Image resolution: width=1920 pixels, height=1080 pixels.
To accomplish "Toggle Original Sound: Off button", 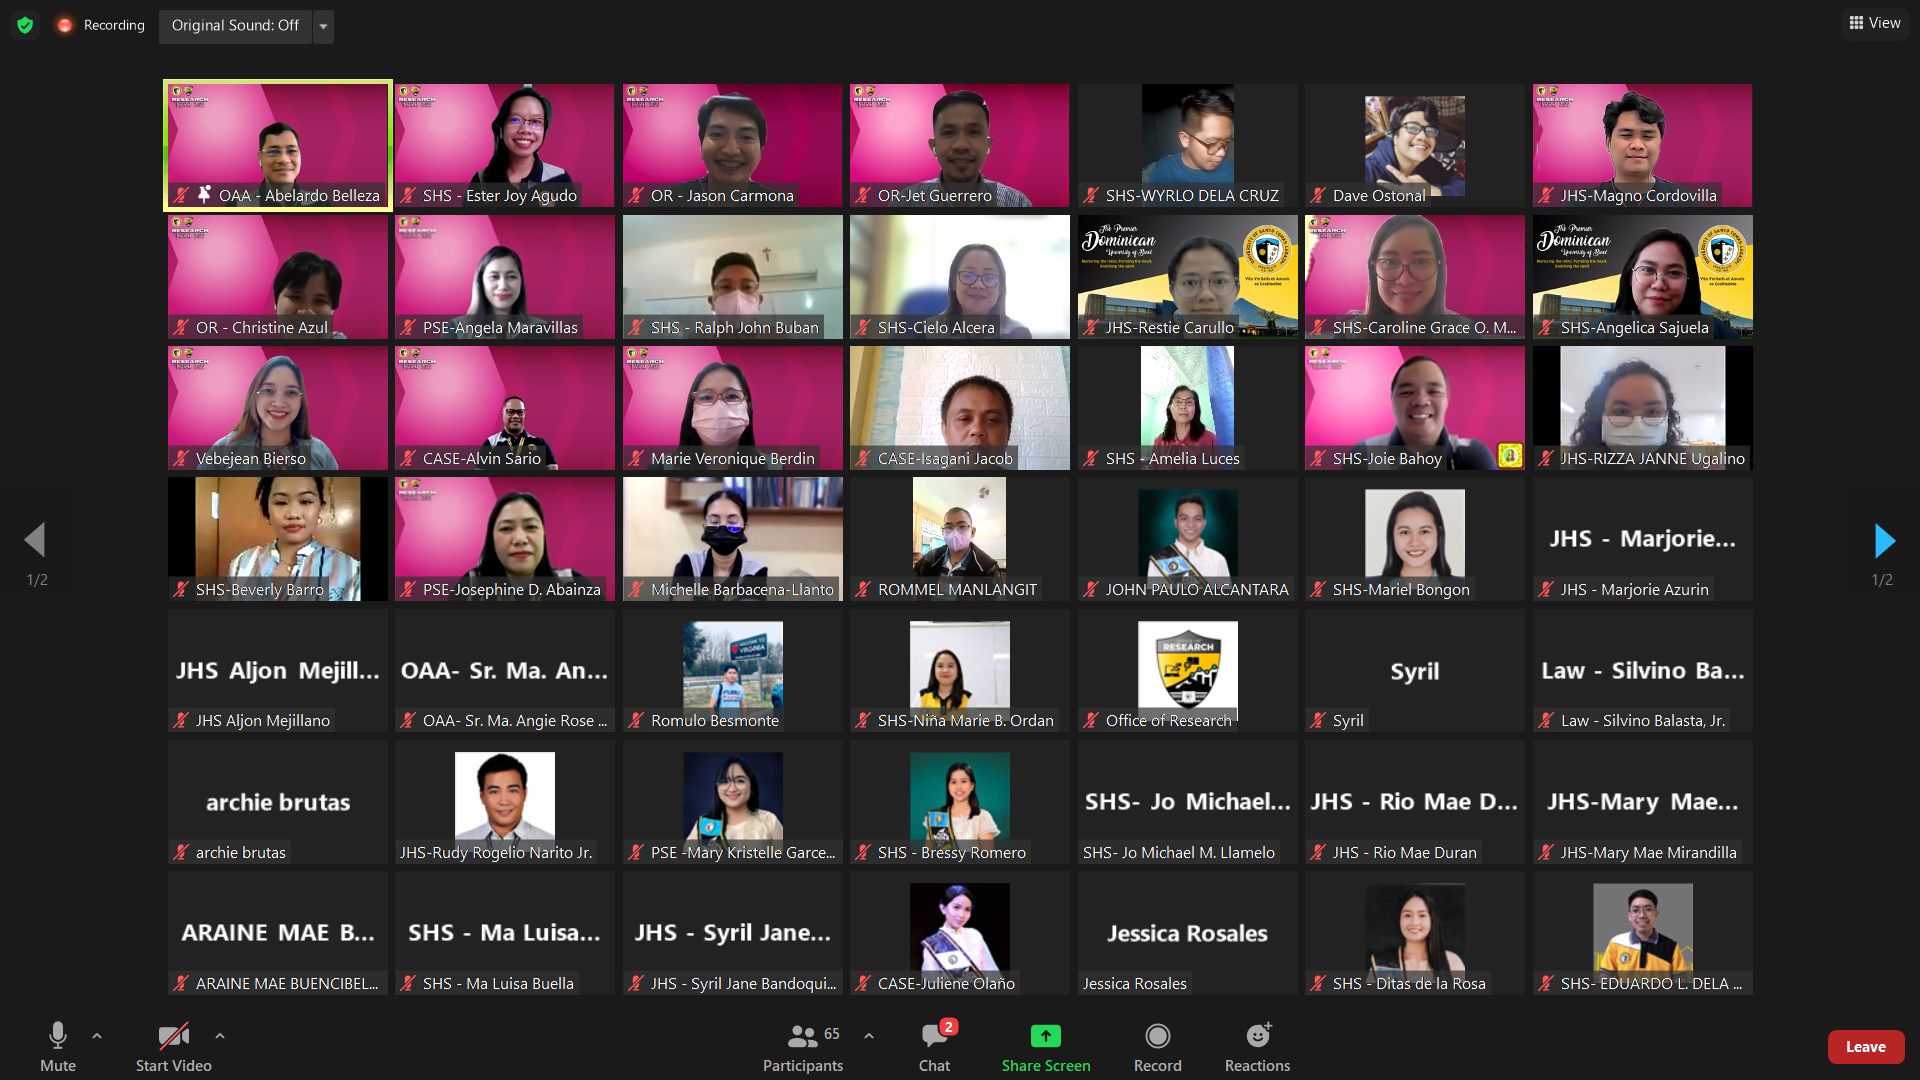I will tap(235, 25).
